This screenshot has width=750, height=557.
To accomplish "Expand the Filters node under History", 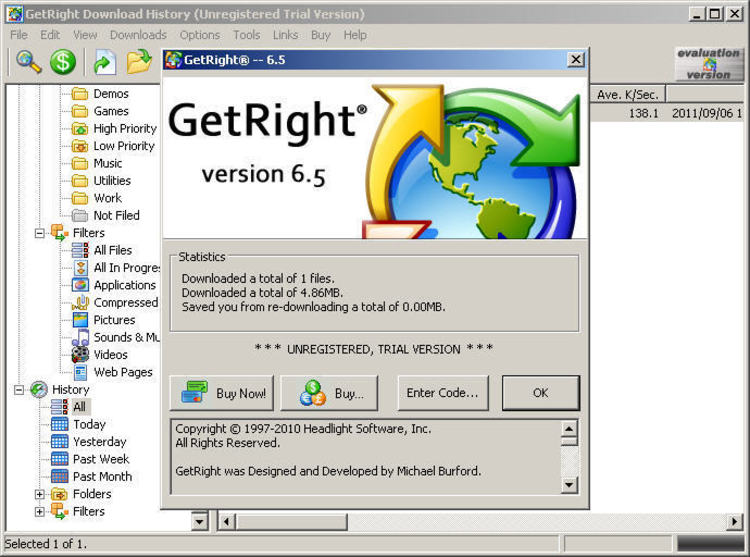I will coord(40,512).
